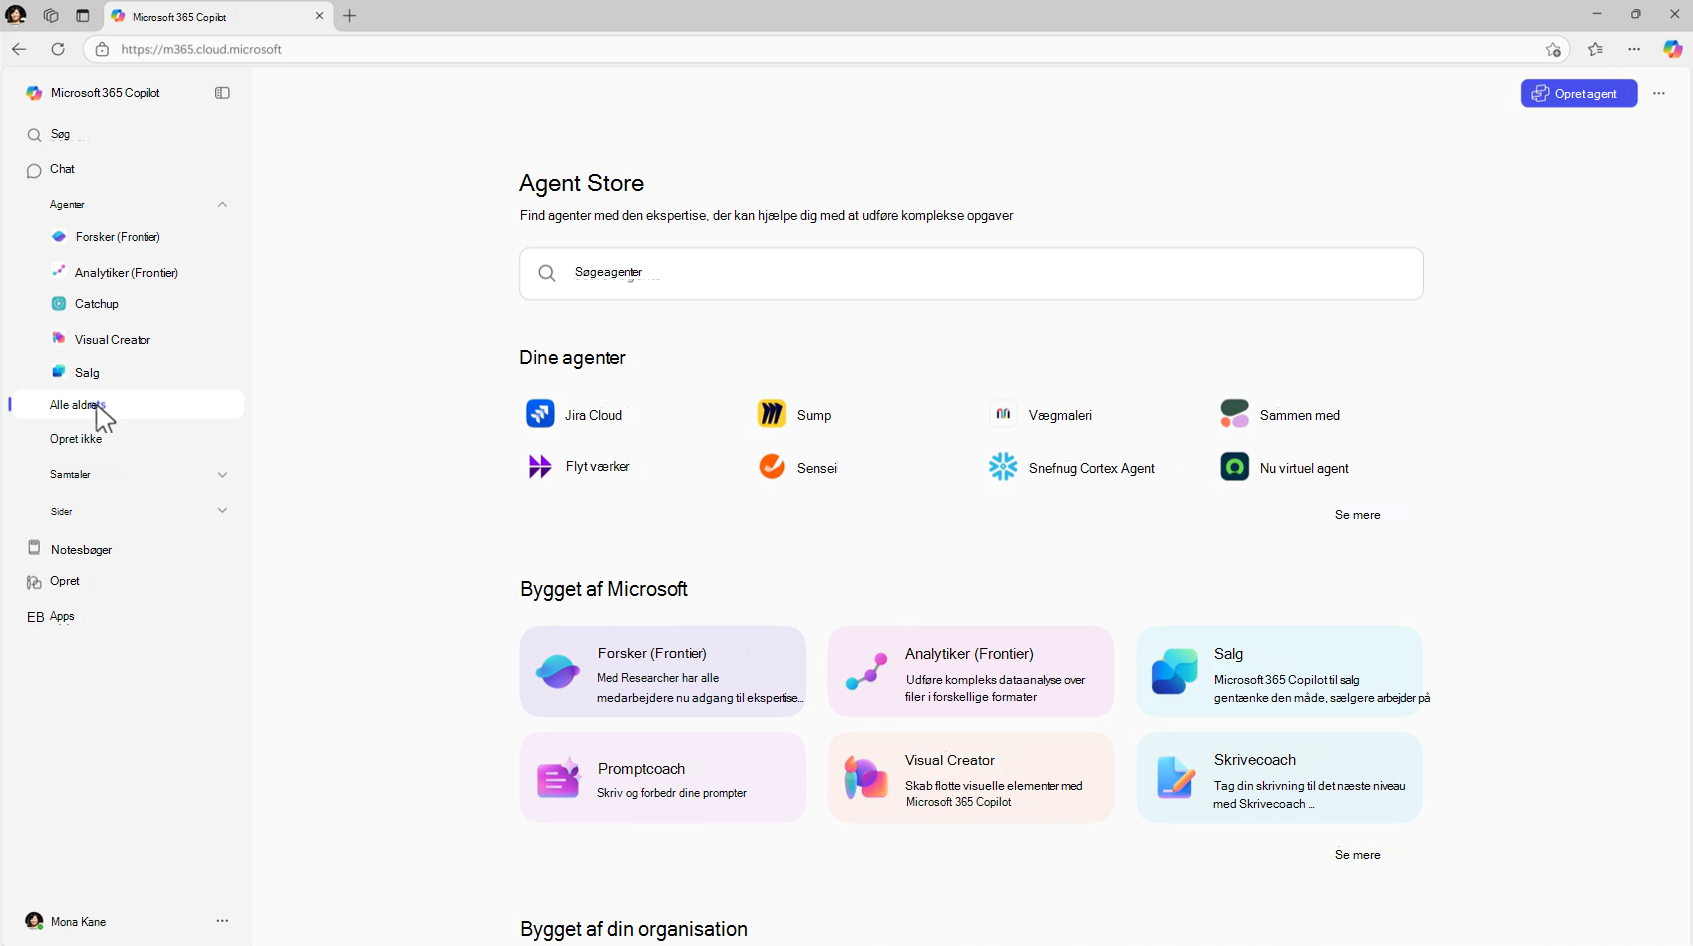Expand the Samtaler section chevron
Screen dimensions: 1693x946
tap(222, 475)
